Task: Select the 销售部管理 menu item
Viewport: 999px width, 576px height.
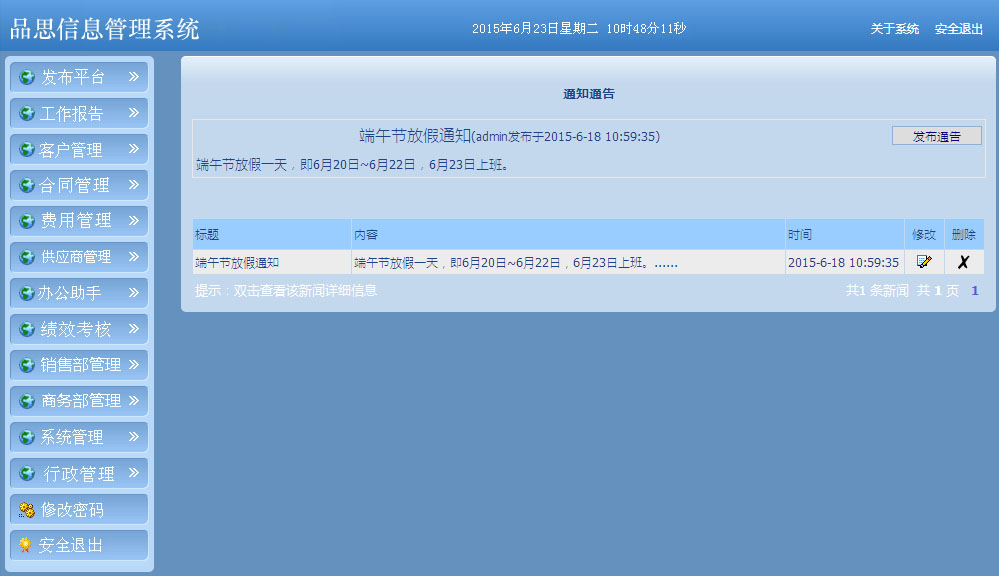Action: 80,365
